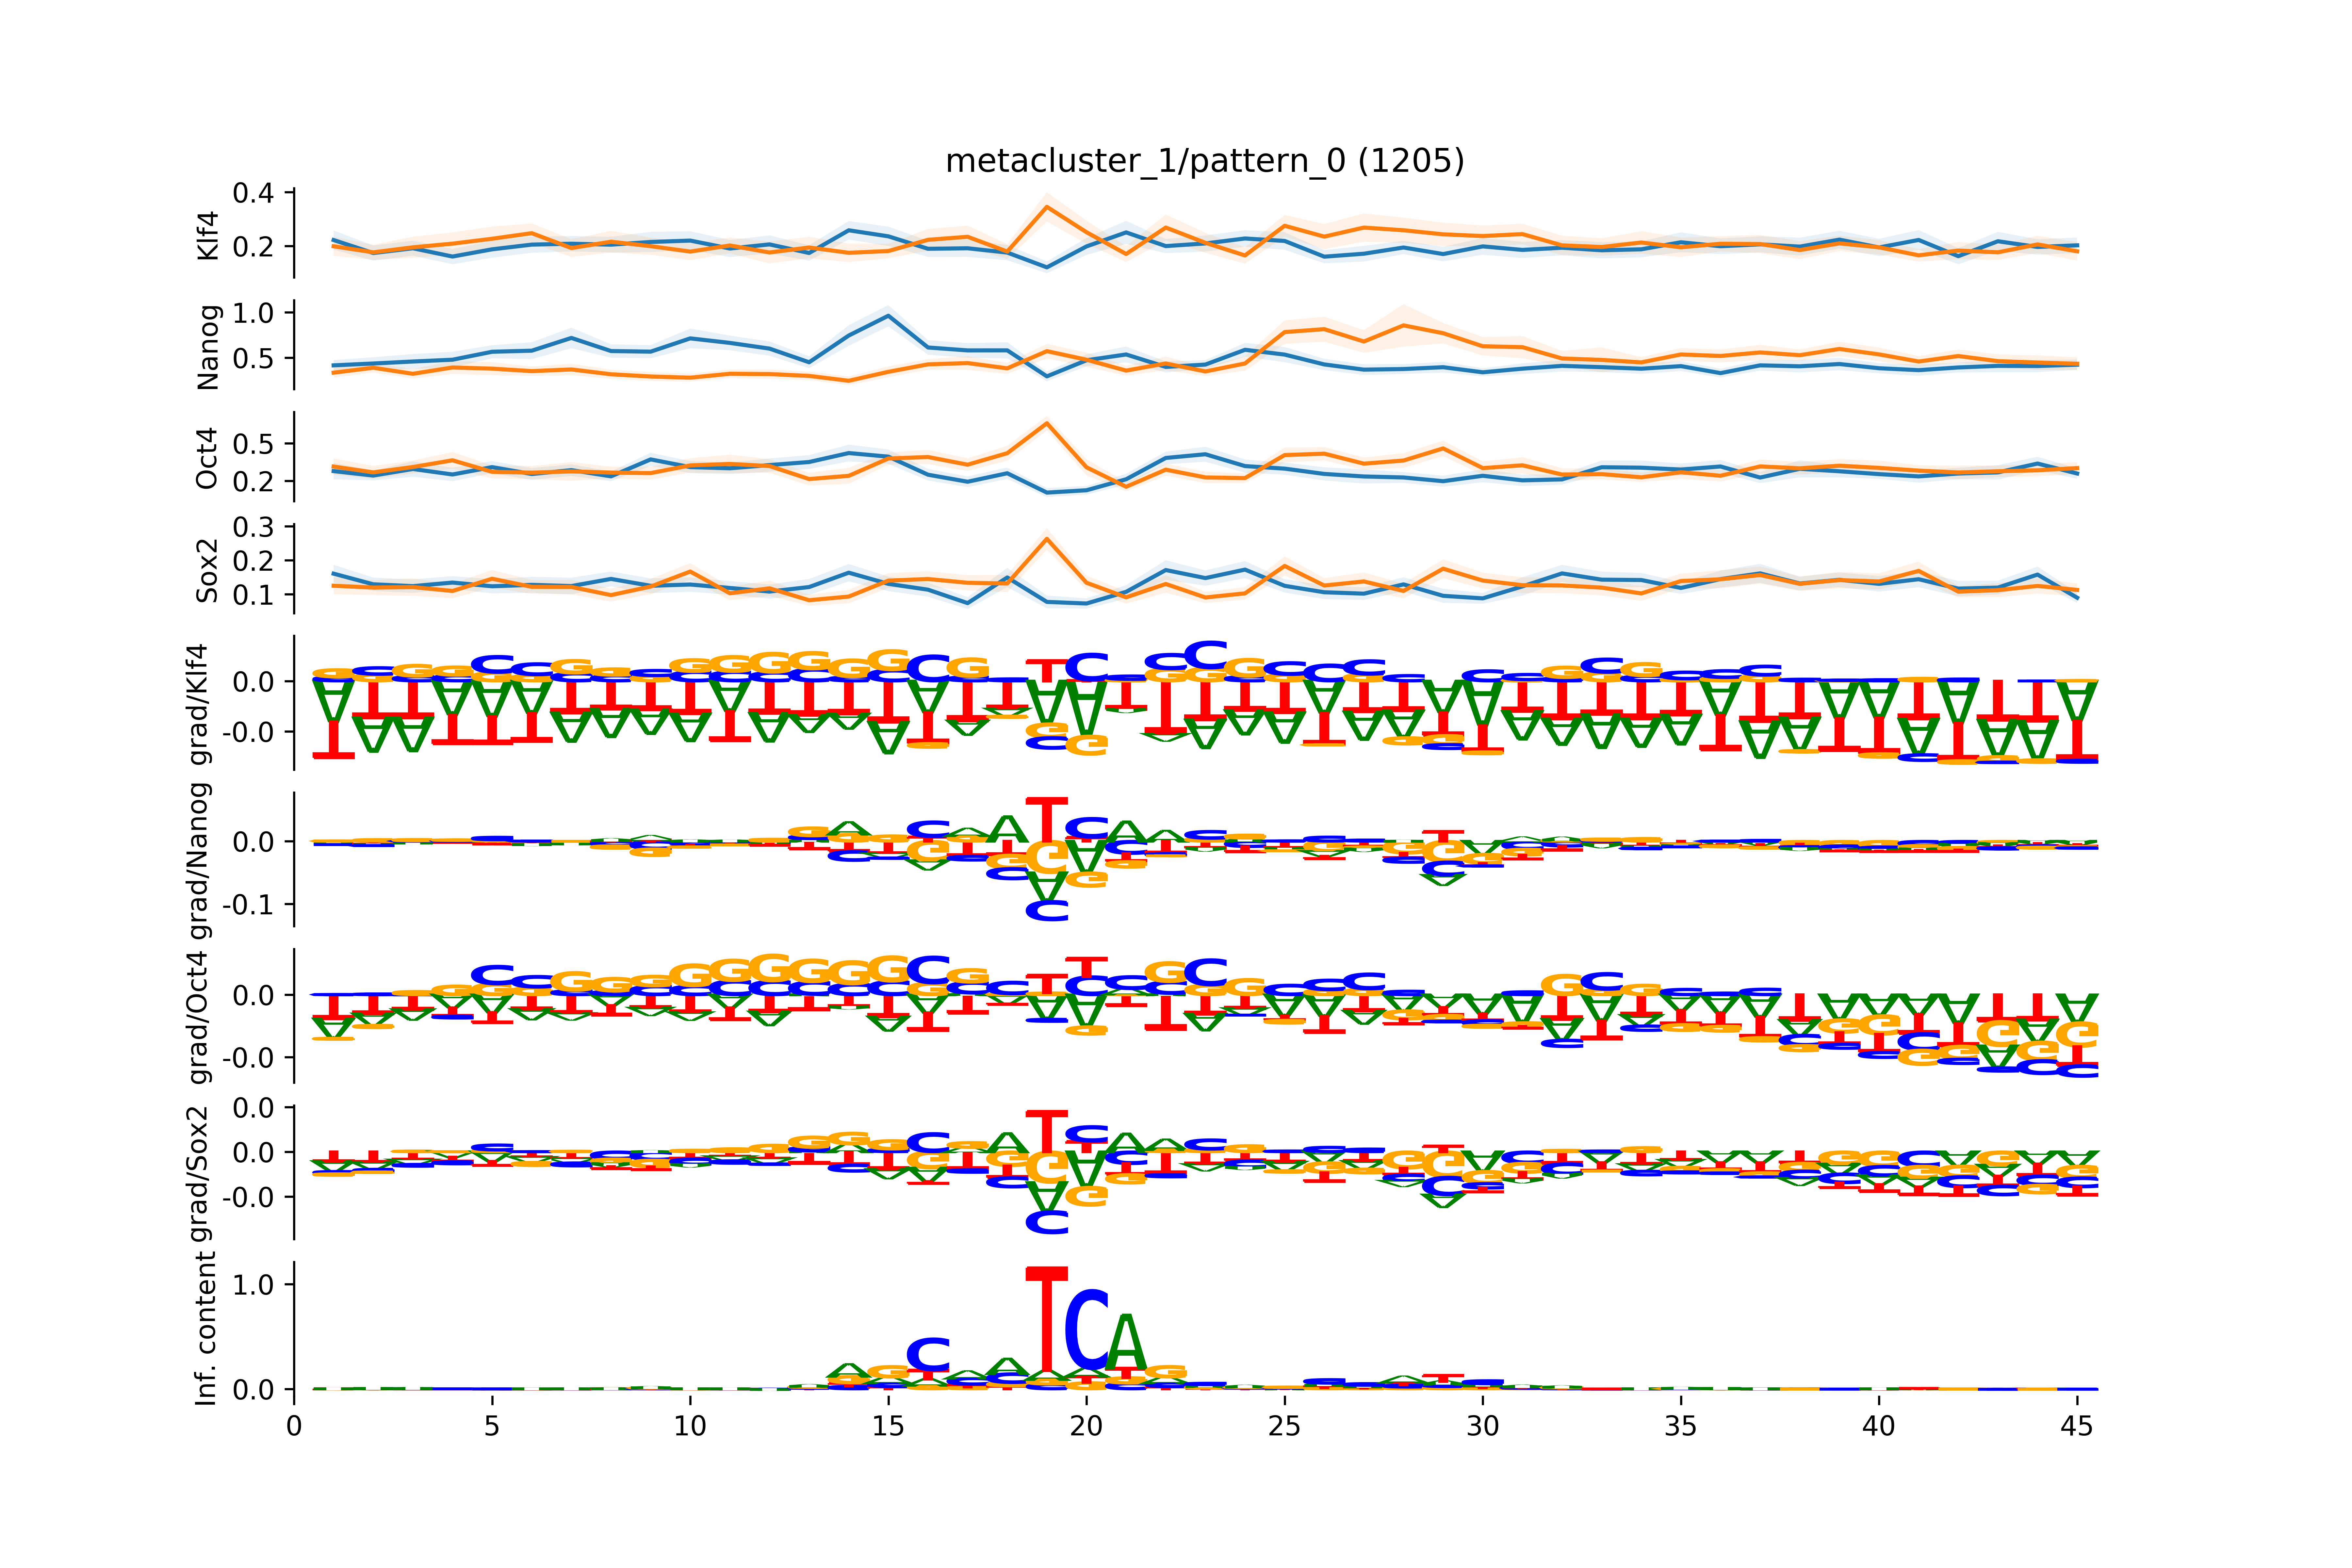Viewport: 2352px width, 1568px height.
Task: Click the grad/Oct4 axis label
Action: click(x=200, y=1017)
